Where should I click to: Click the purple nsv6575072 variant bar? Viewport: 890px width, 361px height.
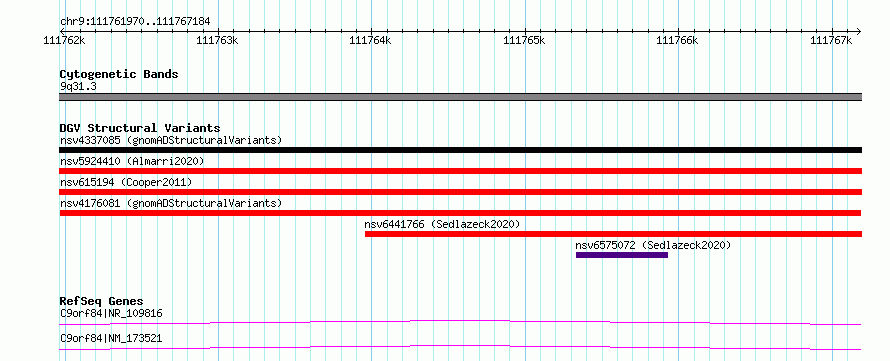click(622, 255)
